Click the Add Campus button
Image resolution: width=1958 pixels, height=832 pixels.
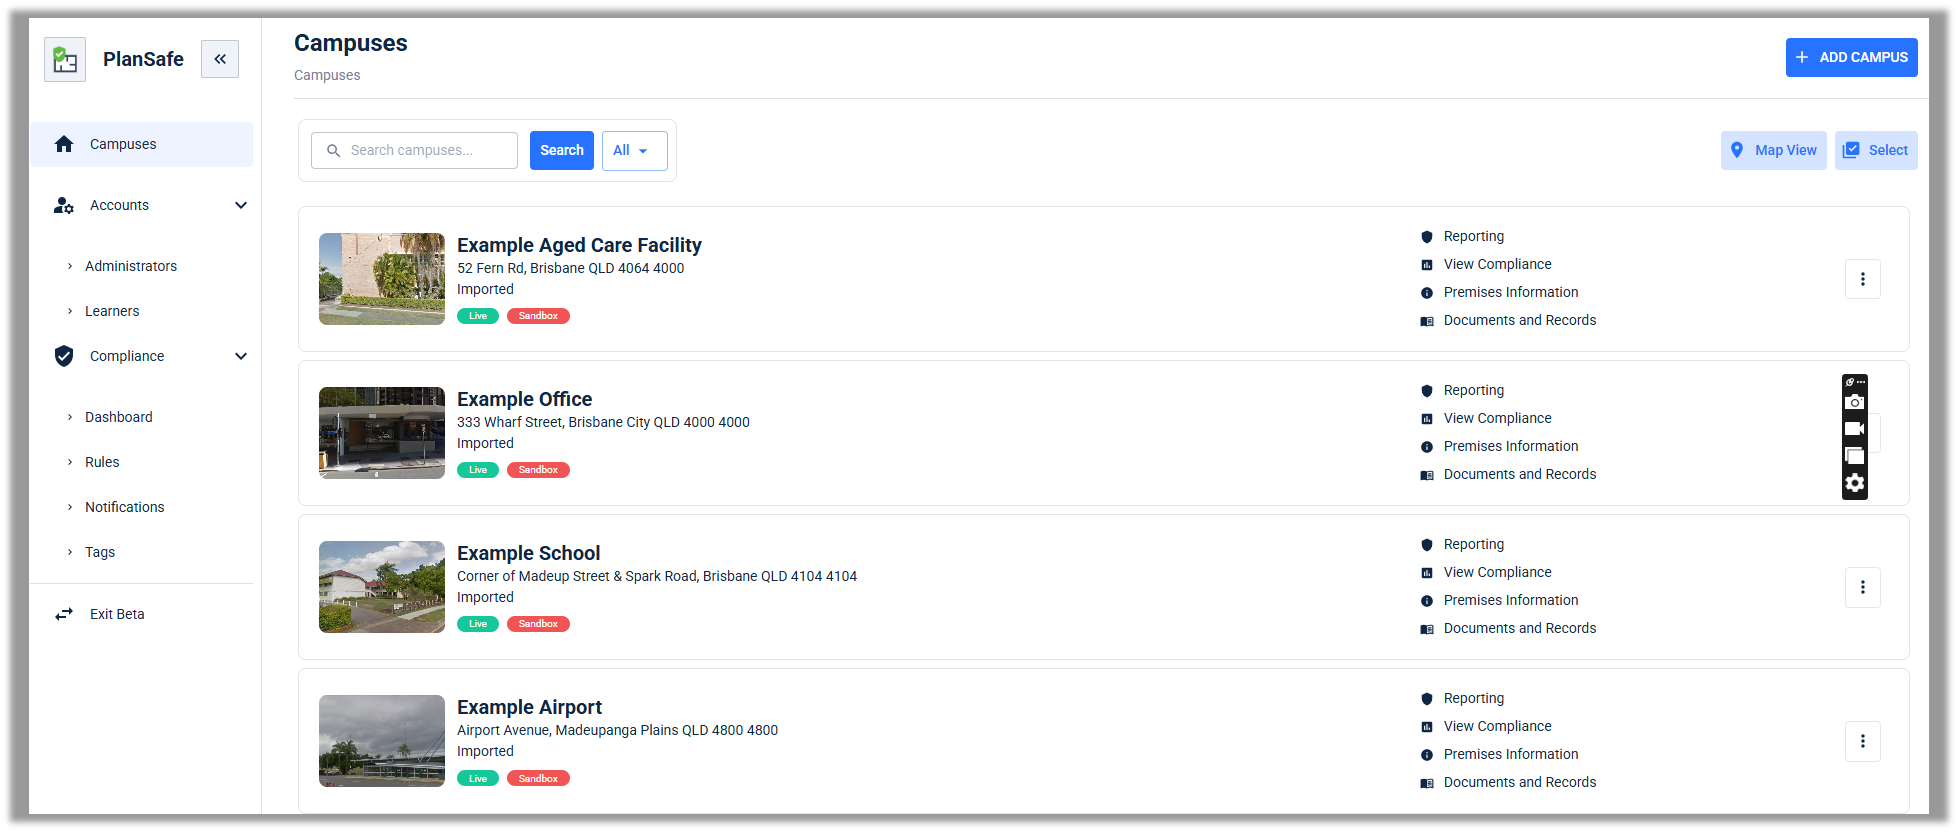point(1851,57)
